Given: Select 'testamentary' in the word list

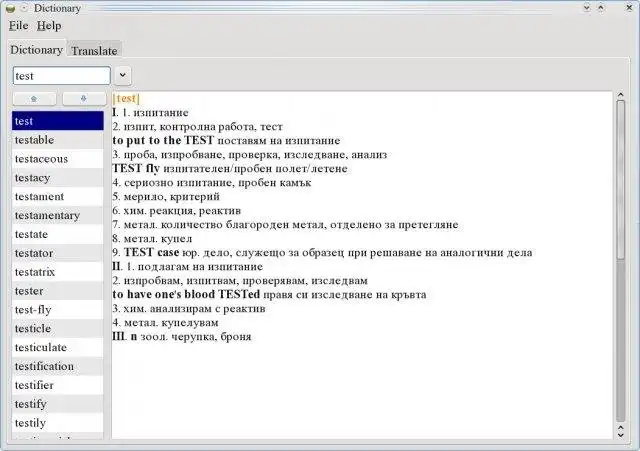Looking at the screenshot, I should click(x=58, y=215).
